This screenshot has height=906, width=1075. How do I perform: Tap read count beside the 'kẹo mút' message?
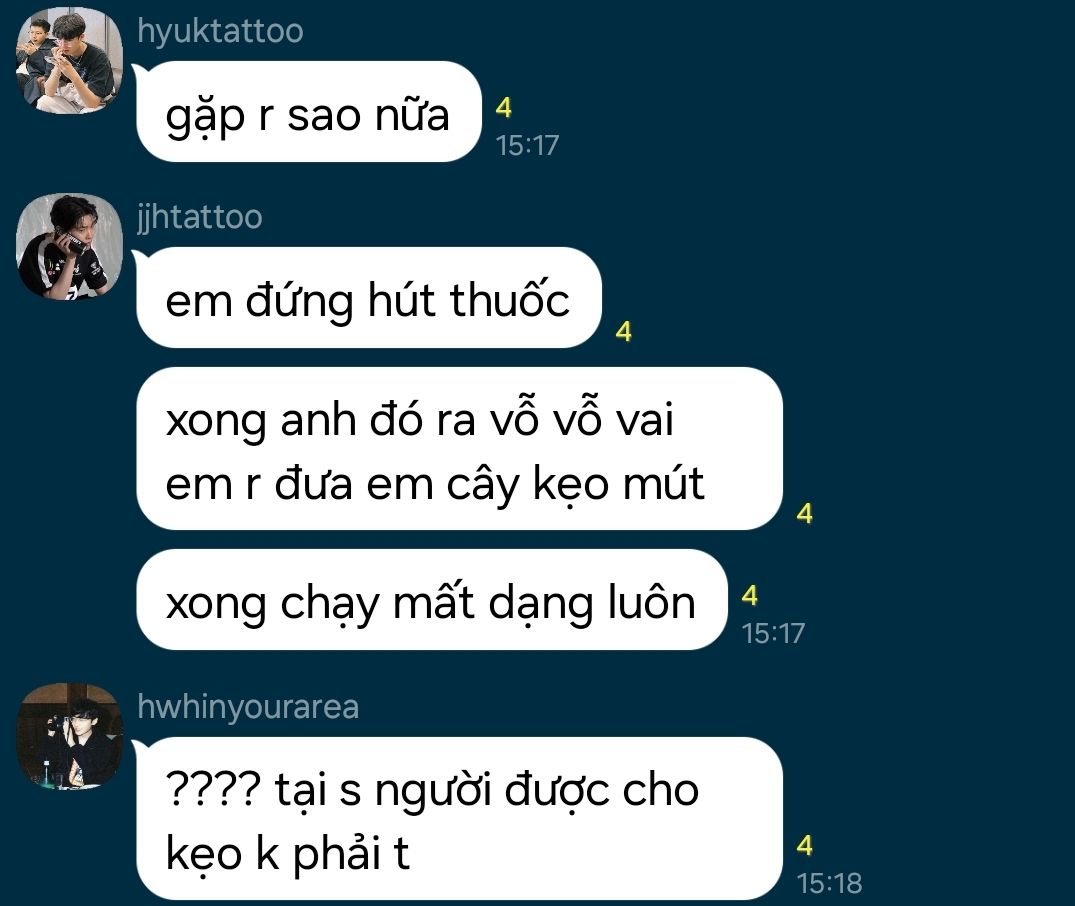pos(805,513)
